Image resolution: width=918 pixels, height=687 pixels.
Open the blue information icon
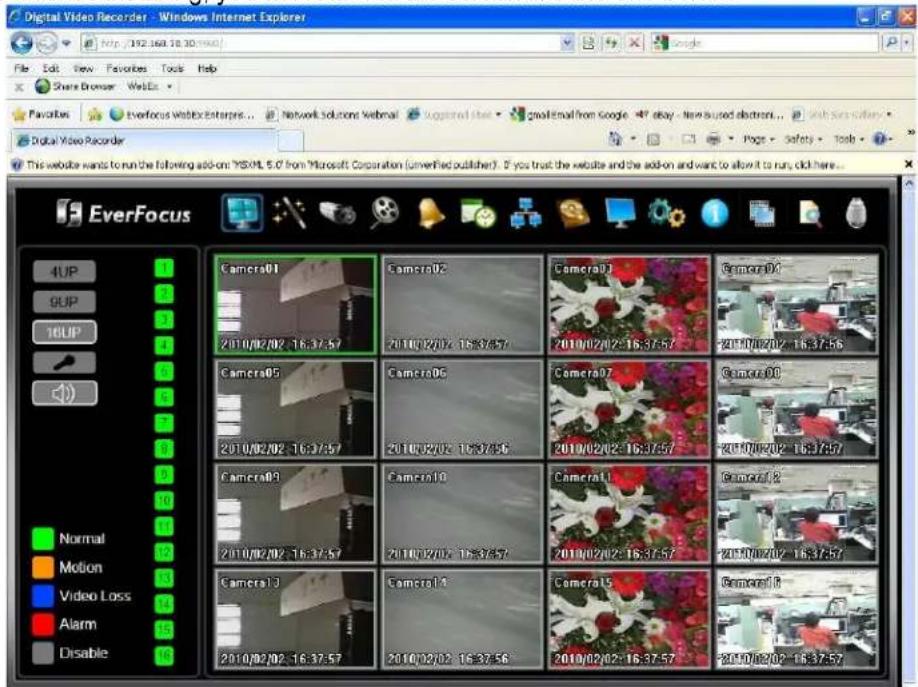(x=714, y=213)
